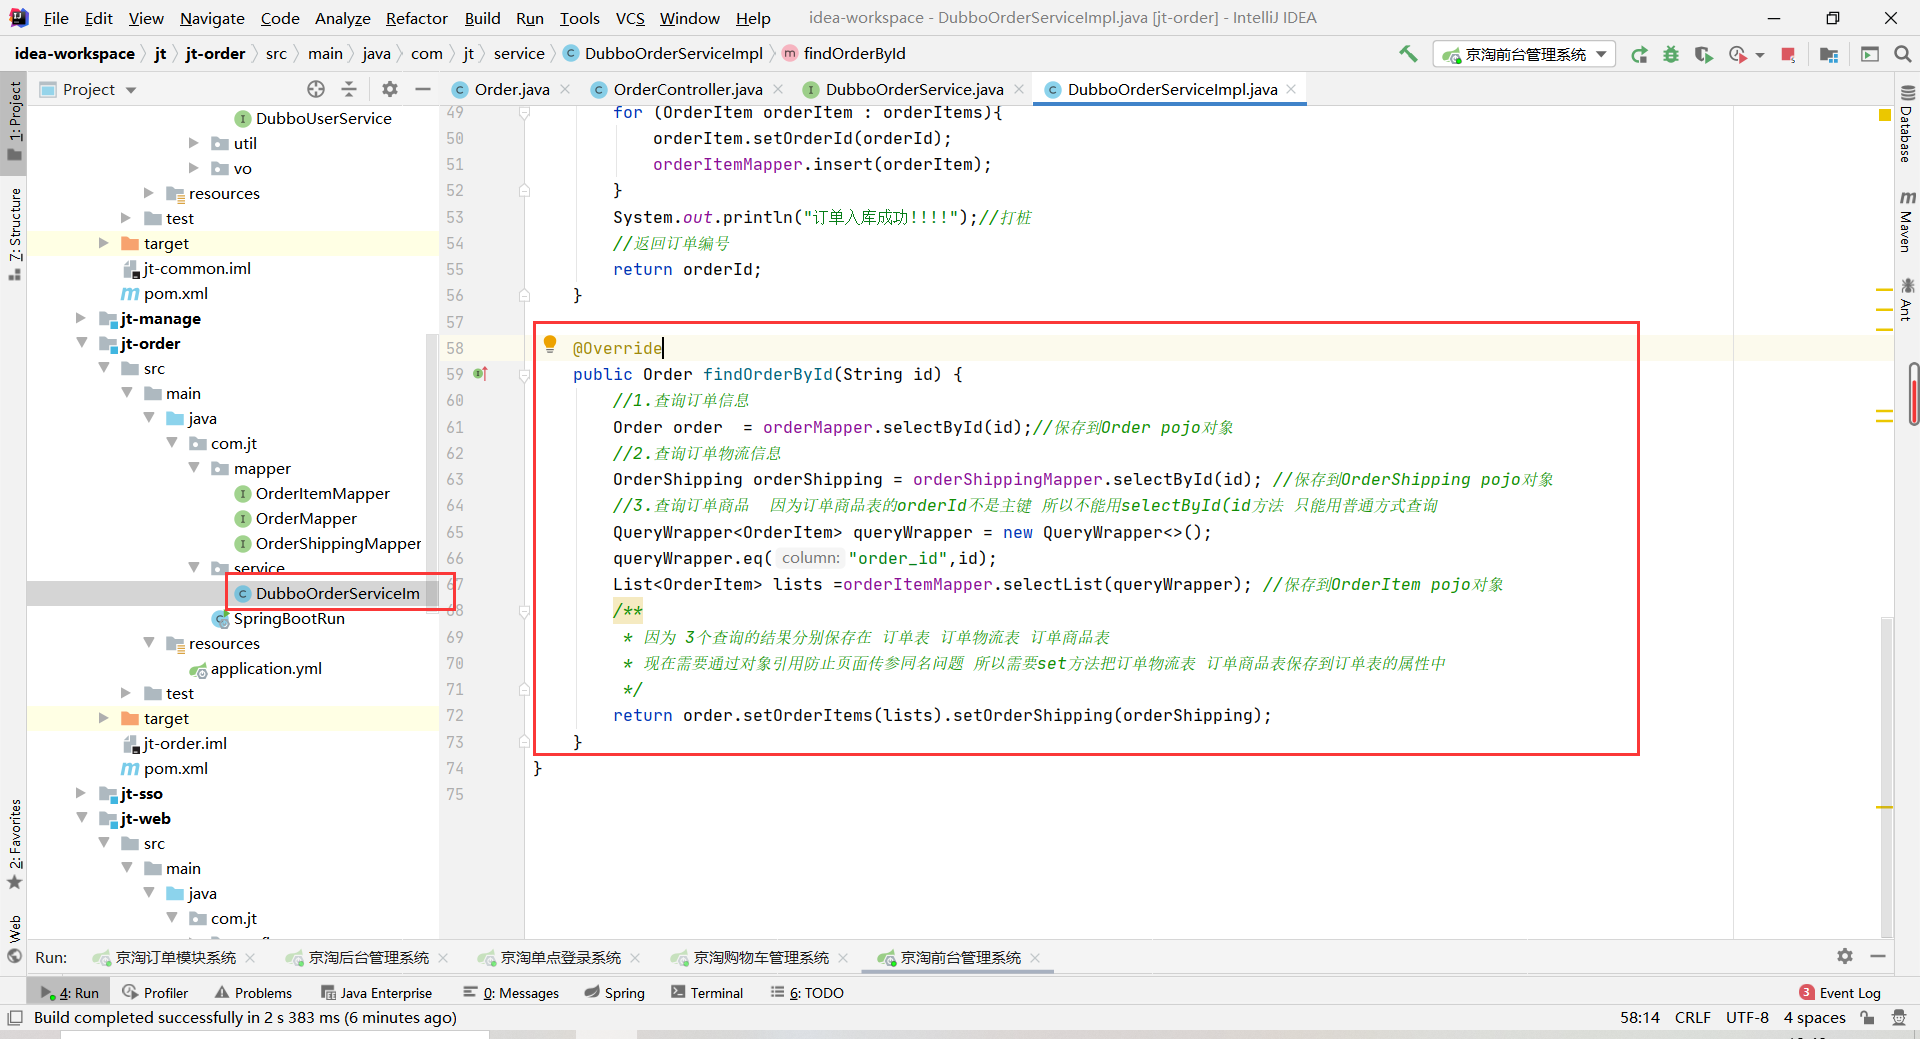This screenshot has height=1039, width=1920.
Task: Click the Debug bug icon
Action: click(1671, 54)
